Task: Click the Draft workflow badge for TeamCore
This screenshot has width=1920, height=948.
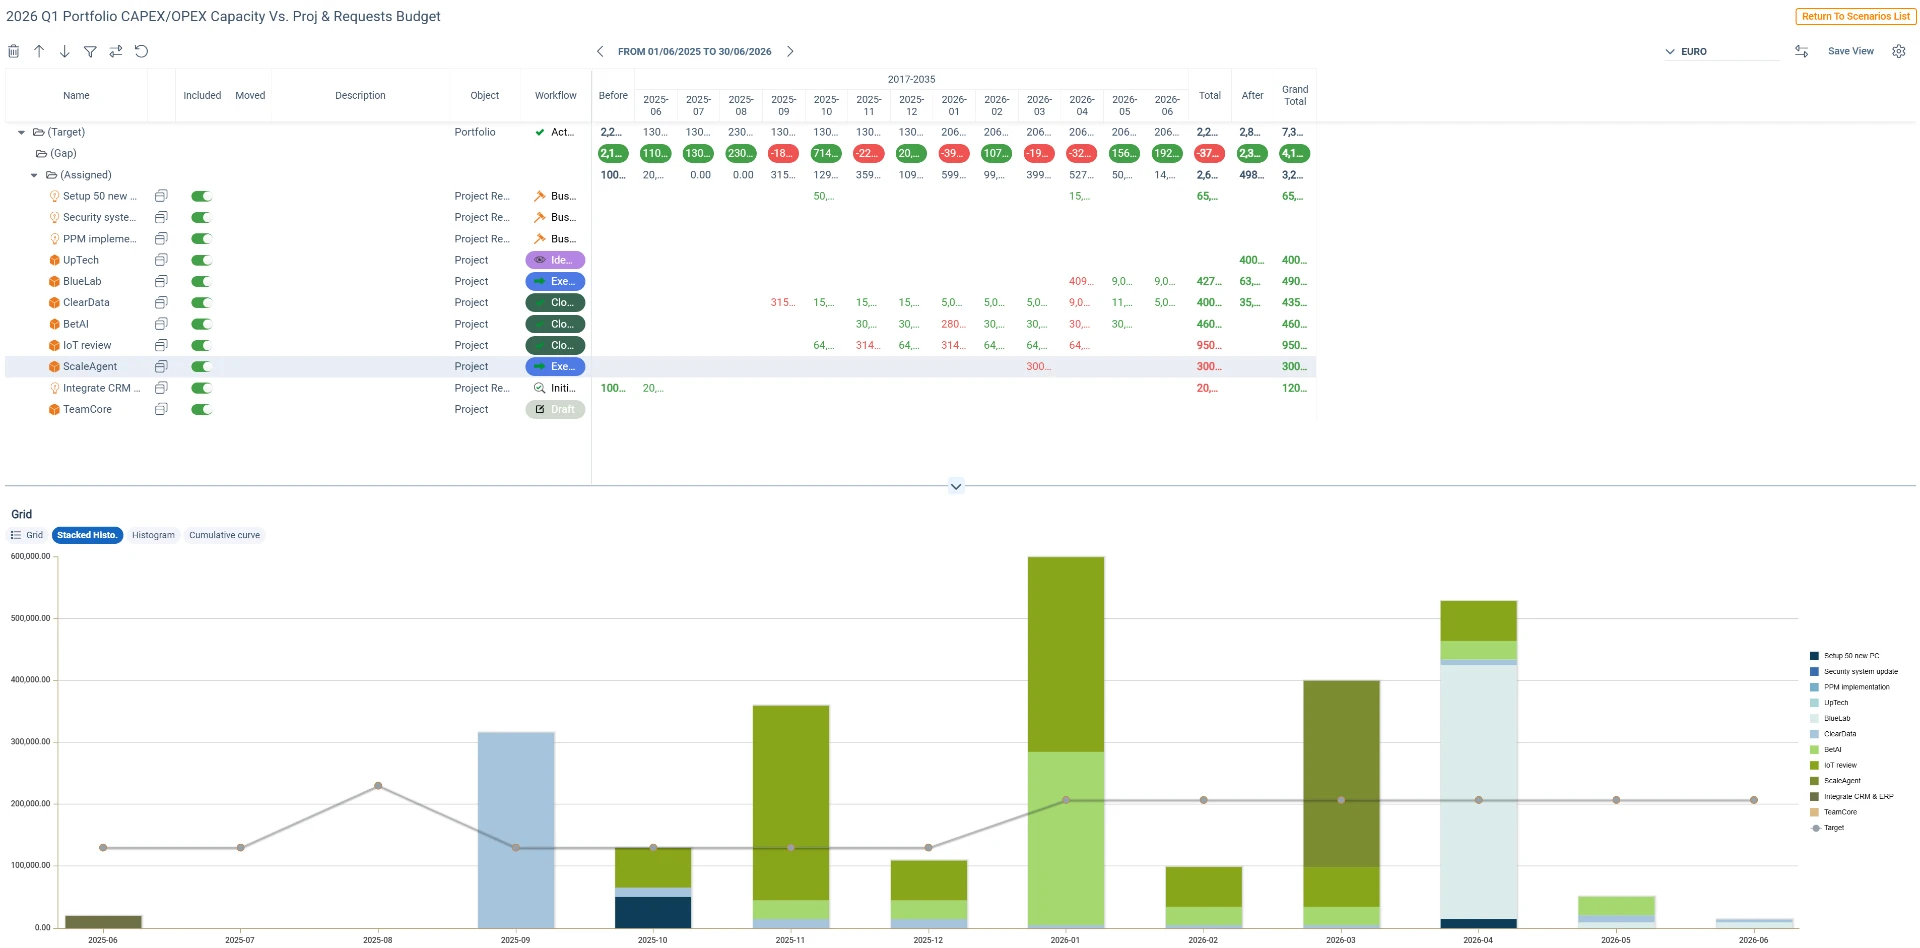Action: click(x=555, y=409)
